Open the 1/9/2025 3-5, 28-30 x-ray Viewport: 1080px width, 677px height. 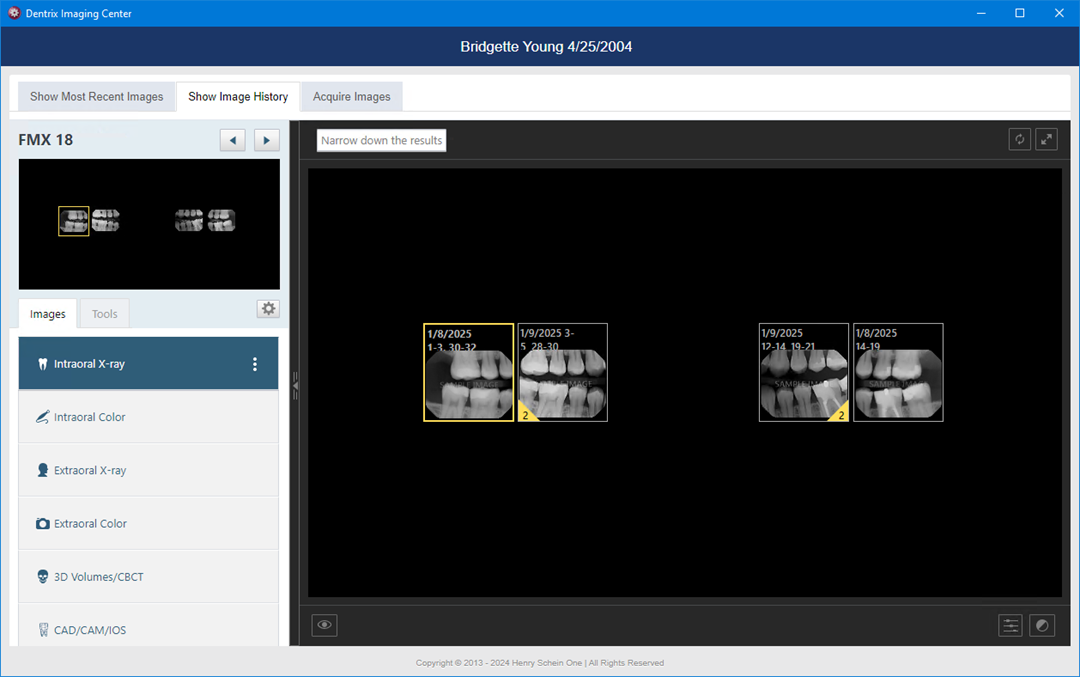[x=563, y=373]
